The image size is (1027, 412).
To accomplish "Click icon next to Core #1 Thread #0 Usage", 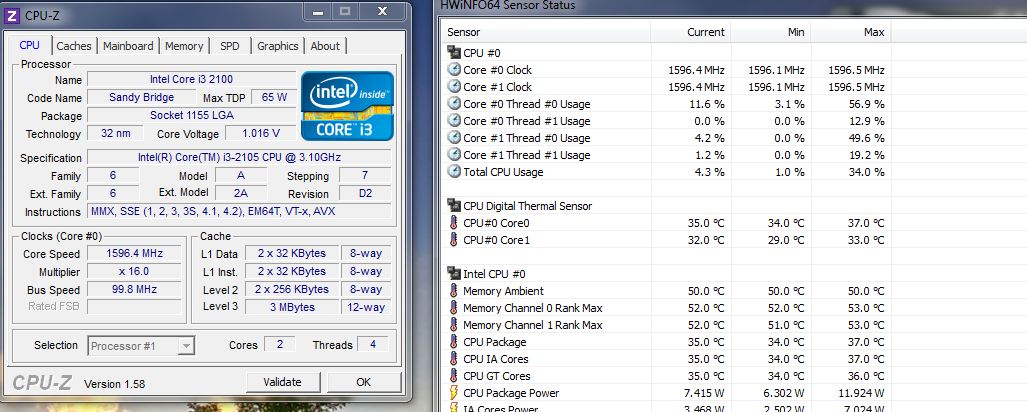I will (454, 138).
